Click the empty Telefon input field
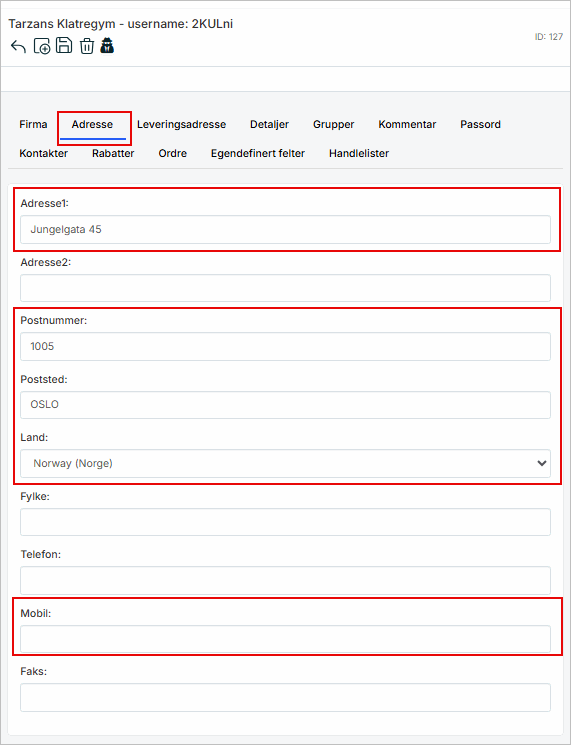Viewport: 571px width, 745px height. point(286,580)
